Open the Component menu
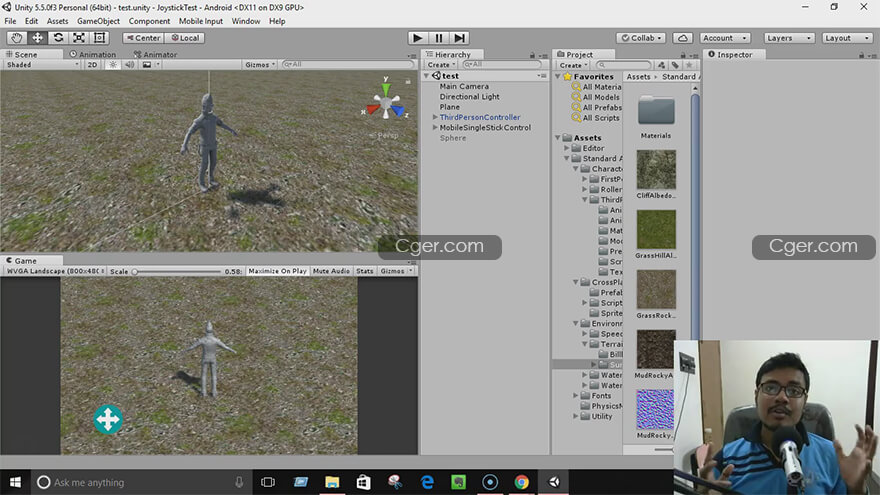The height and width of the screenshot is (495, 880). point(149,21)
